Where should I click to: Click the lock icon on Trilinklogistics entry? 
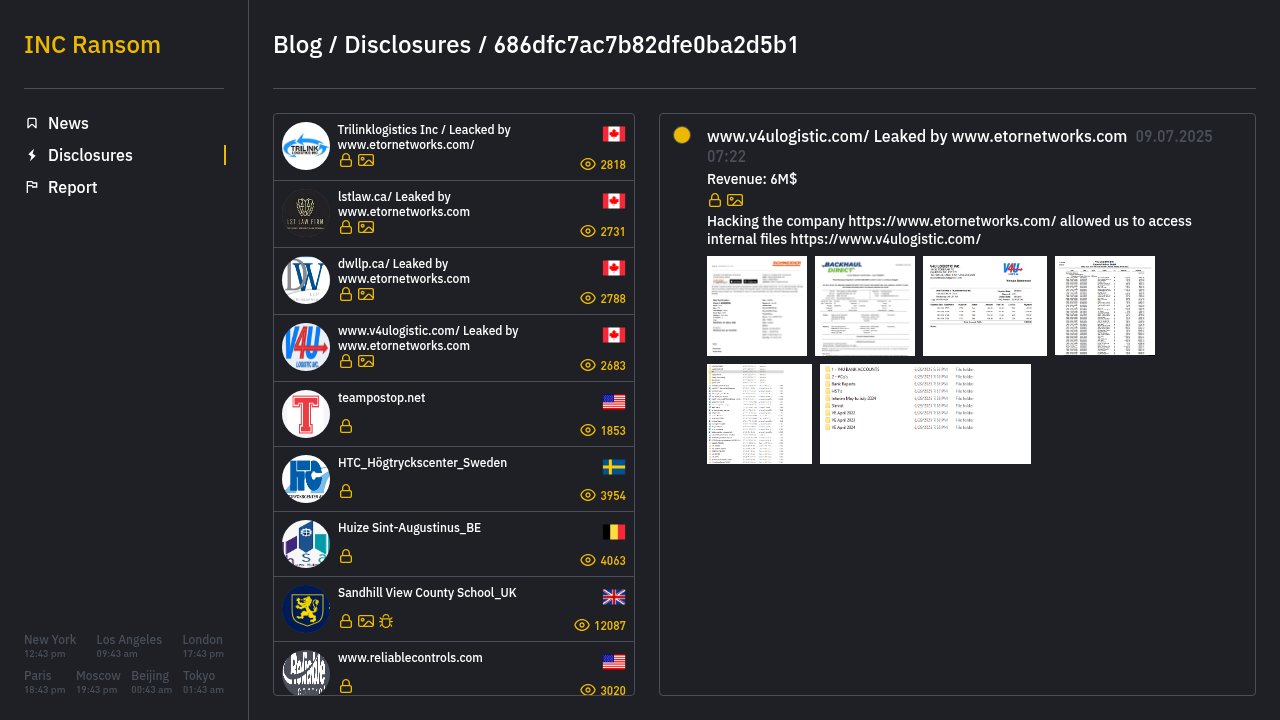(346, 160)
